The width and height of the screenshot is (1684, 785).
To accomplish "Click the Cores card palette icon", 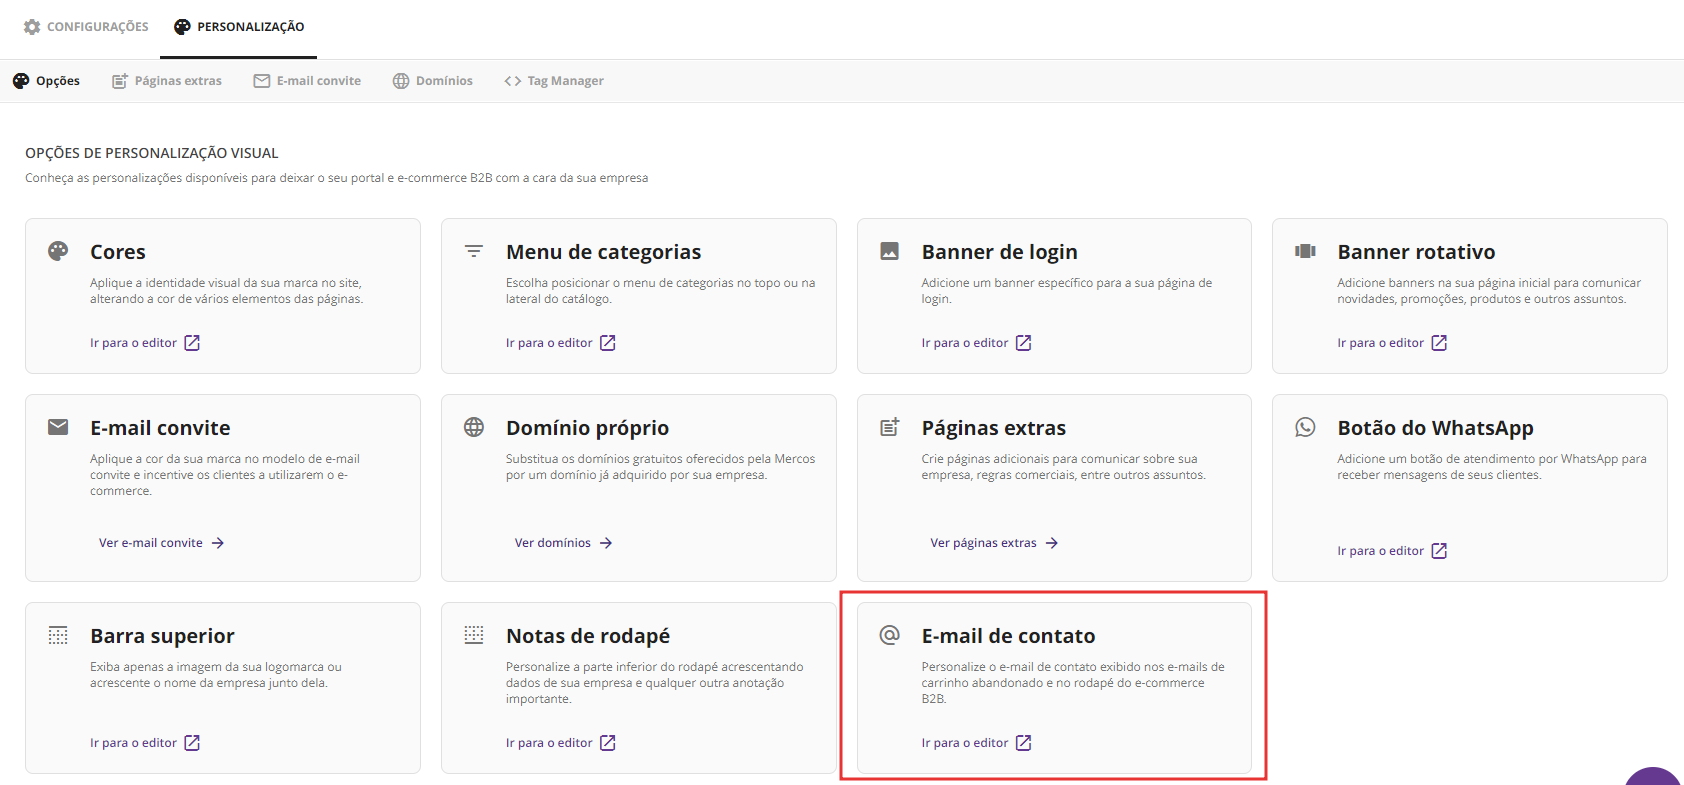I will tap(58, 251).
